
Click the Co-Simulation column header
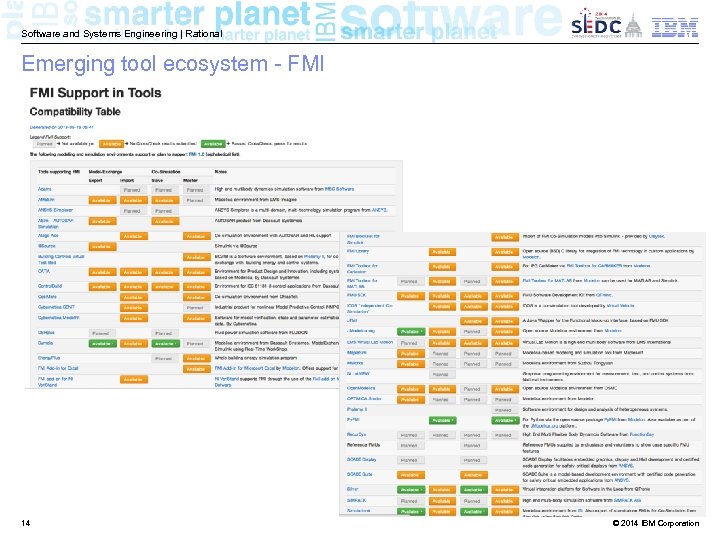(x=166, y=172)
